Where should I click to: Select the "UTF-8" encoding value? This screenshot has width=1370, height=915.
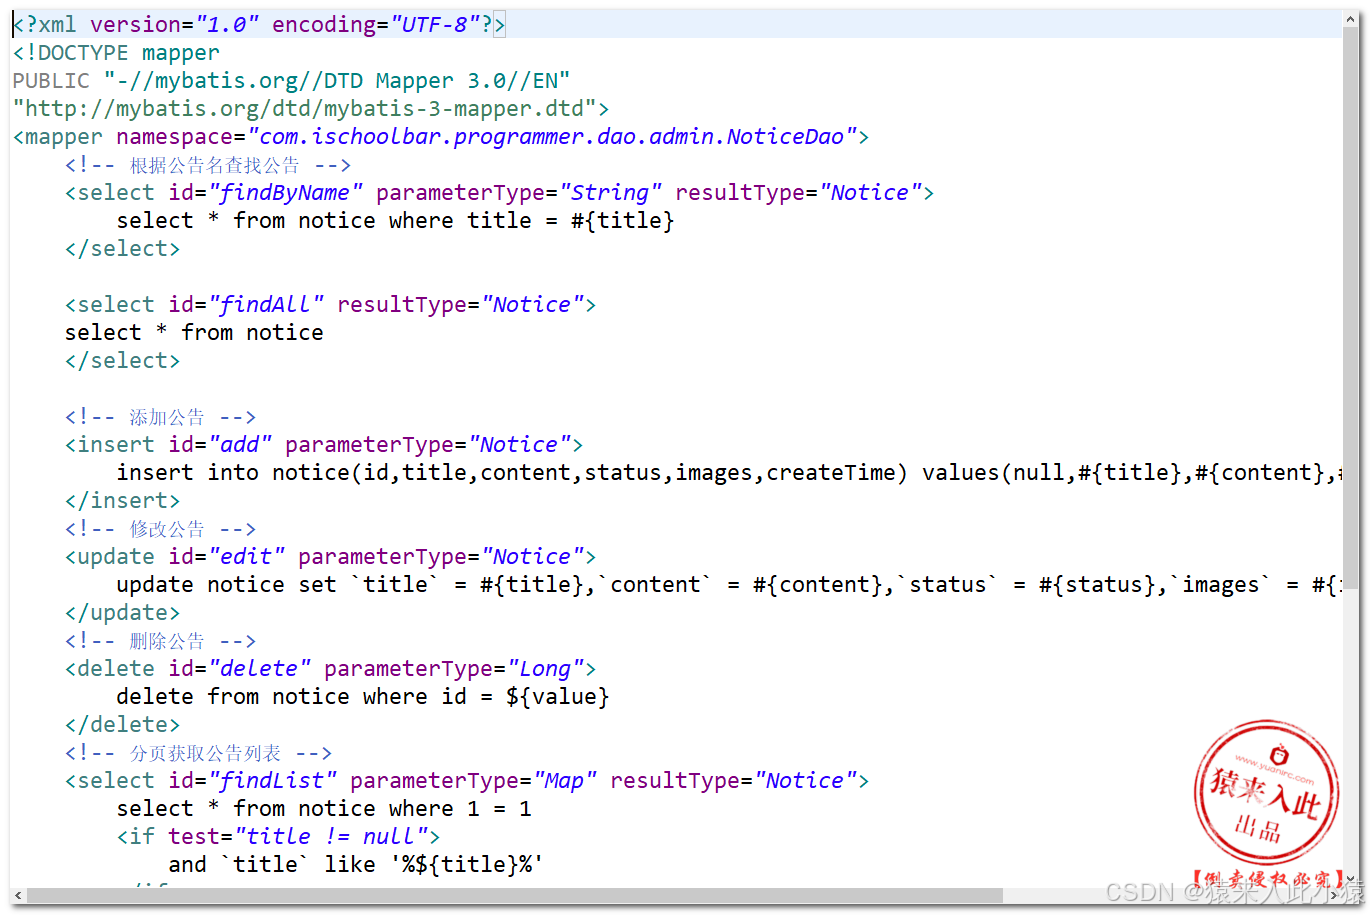coord(434,24)
